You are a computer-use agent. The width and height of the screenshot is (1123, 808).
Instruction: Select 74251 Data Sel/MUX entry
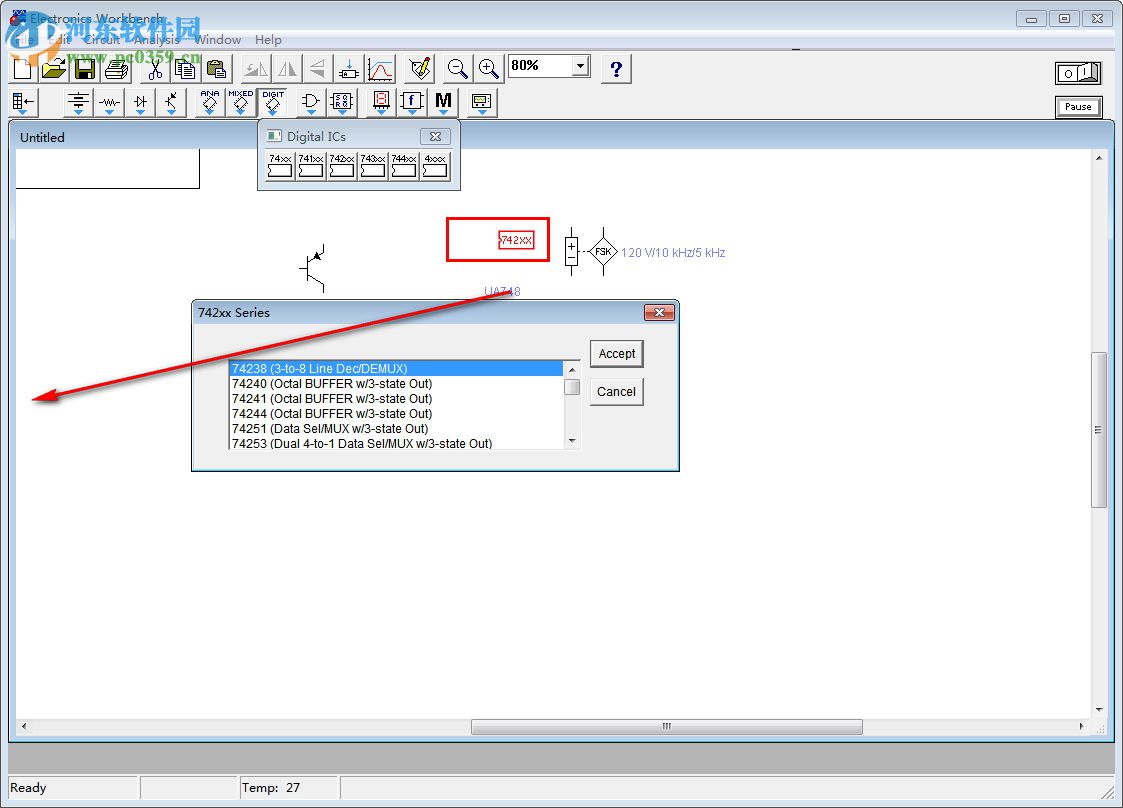(x=396, y=428)
